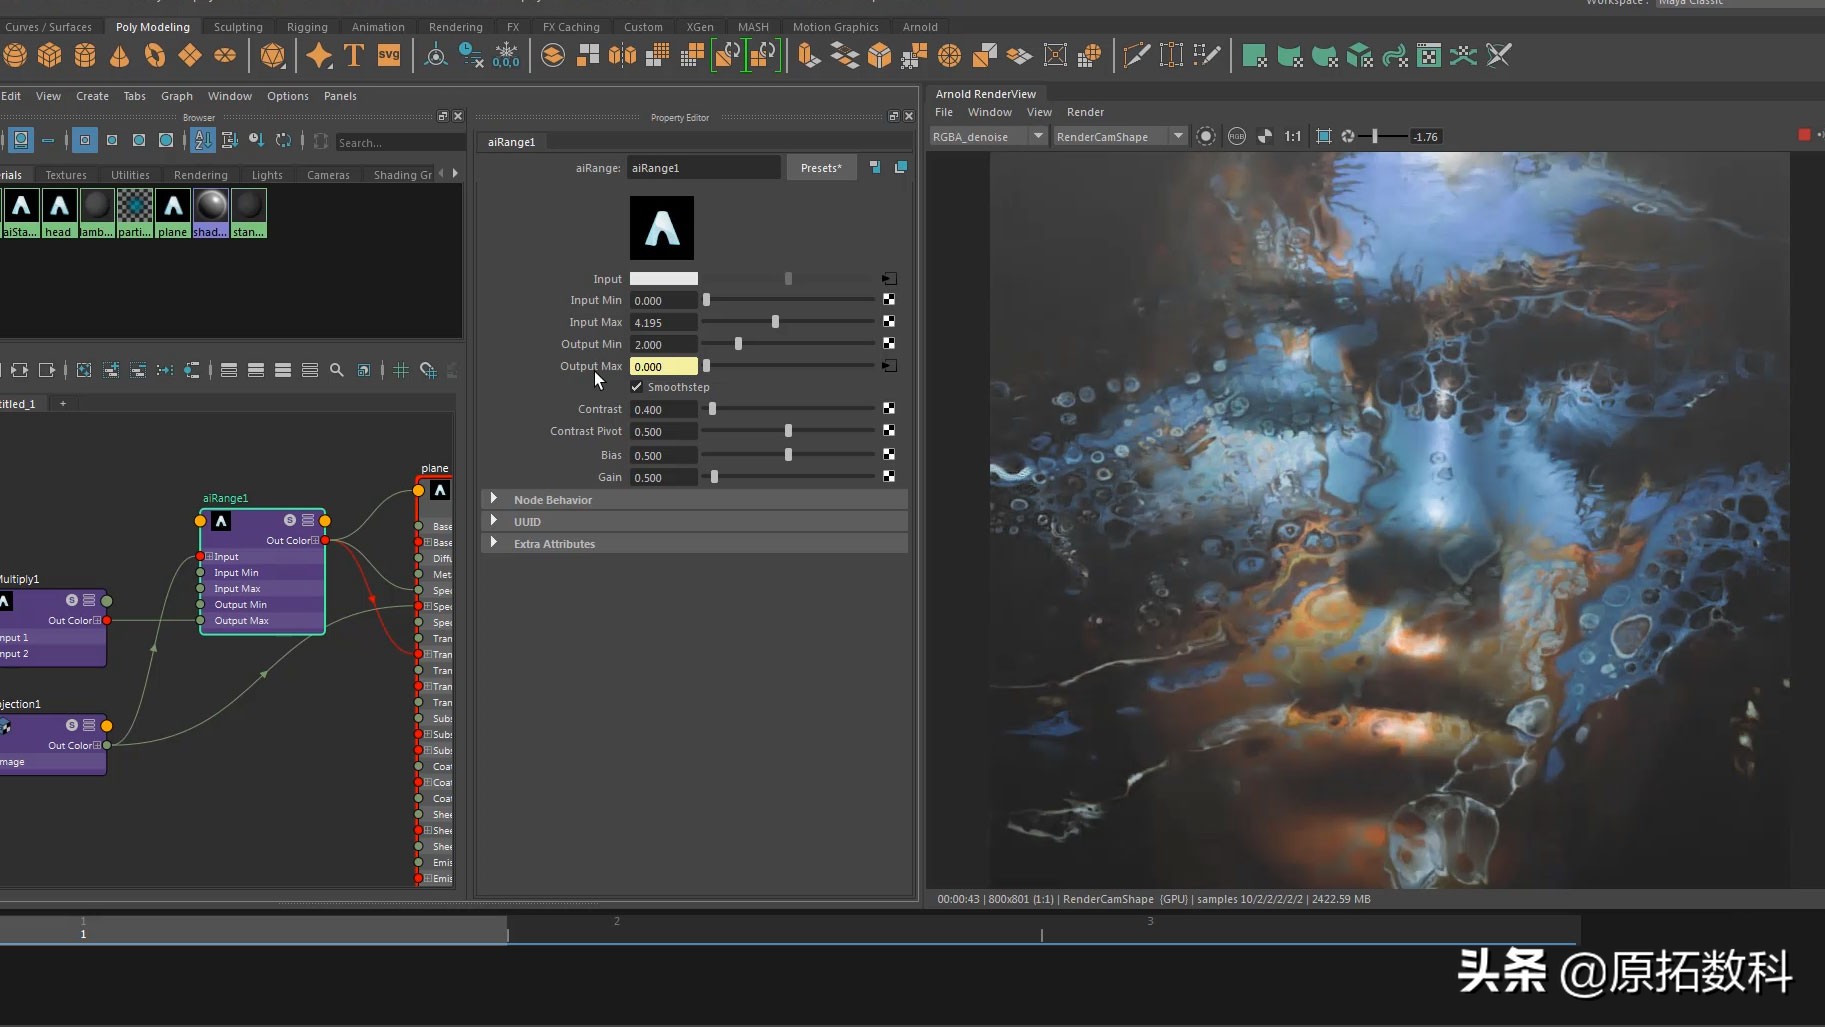Click the 1:1 zoom icon in RenderView
The width and height of the screenshot is (1825, 1027).
pyautogui.click(x=1293, y=137)
